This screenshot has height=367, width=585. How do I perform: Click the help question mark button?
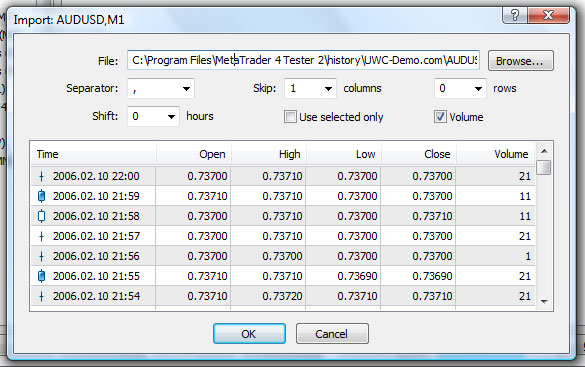tap(515, 15)
